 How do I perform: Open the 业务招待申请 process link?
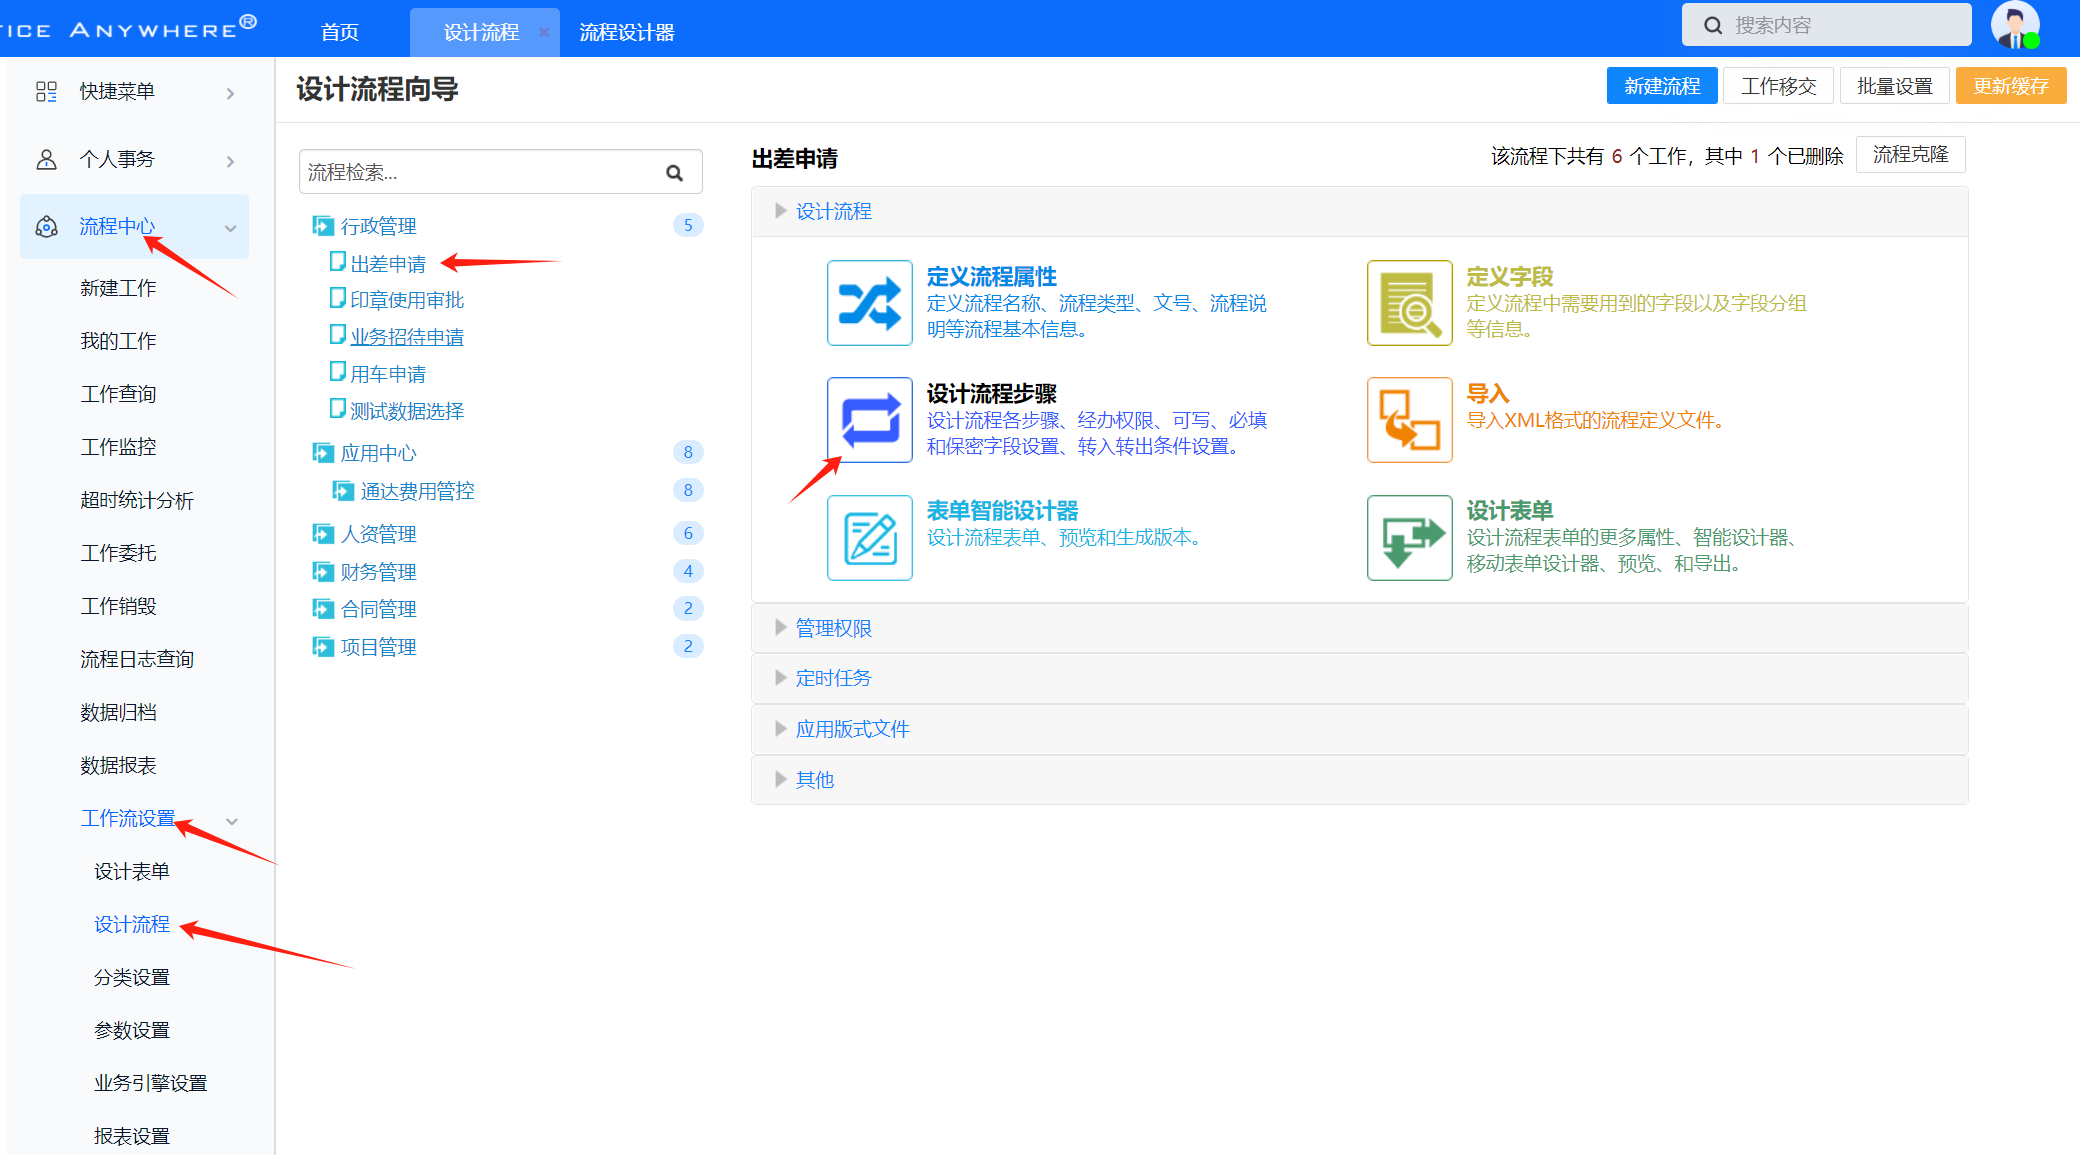(407, 337)
